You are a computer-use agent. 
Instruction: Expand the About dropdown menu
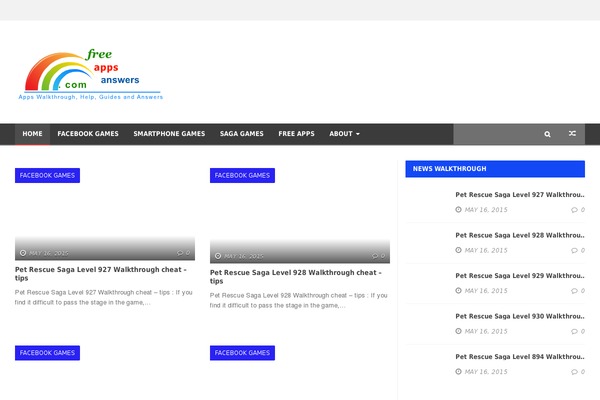pyautogui.click(x=344, y=134)
